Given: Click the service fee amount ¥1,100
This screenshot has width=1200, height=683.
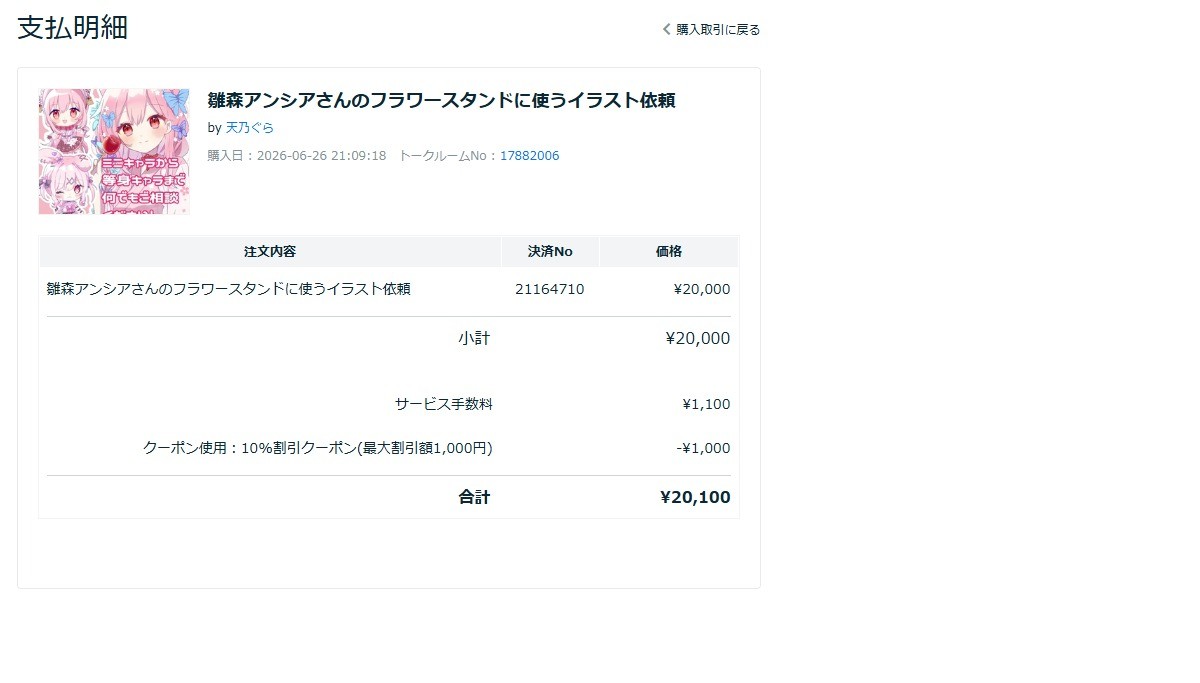Looking at the screenshot, I should tap(706, 404).
